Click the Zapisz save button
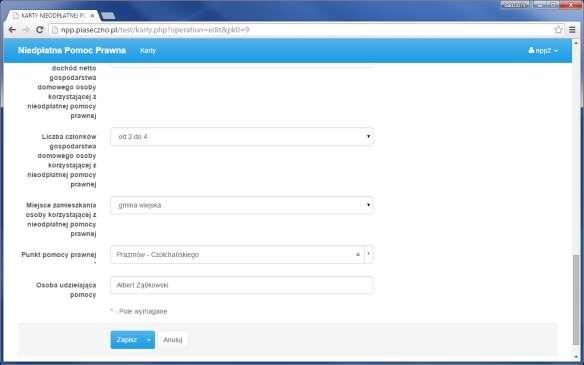 (127, 340)
